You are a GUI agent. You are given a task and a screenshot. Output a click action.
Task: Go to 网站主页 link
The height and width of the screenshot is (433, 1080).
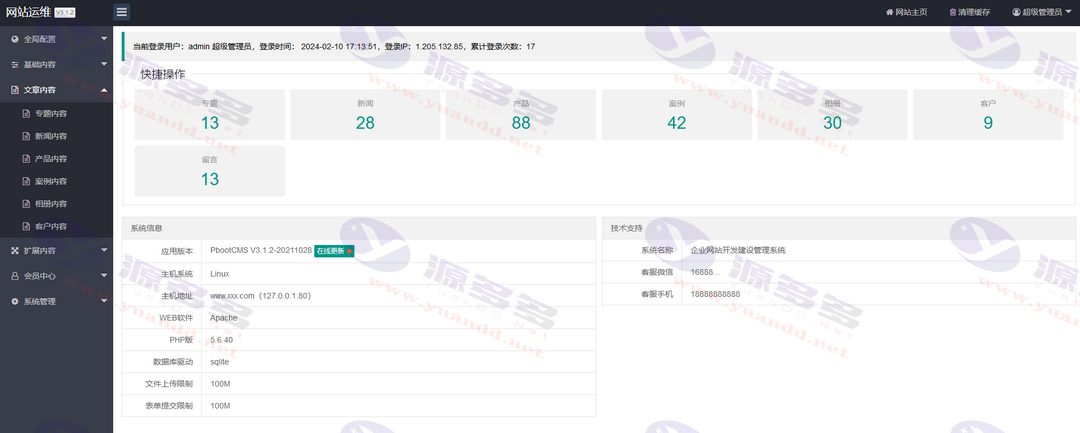pos(906,12)
